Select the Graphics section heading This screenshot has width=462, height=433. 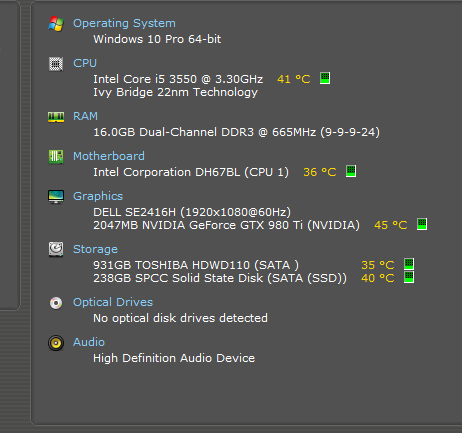click(x=98, y=196)
